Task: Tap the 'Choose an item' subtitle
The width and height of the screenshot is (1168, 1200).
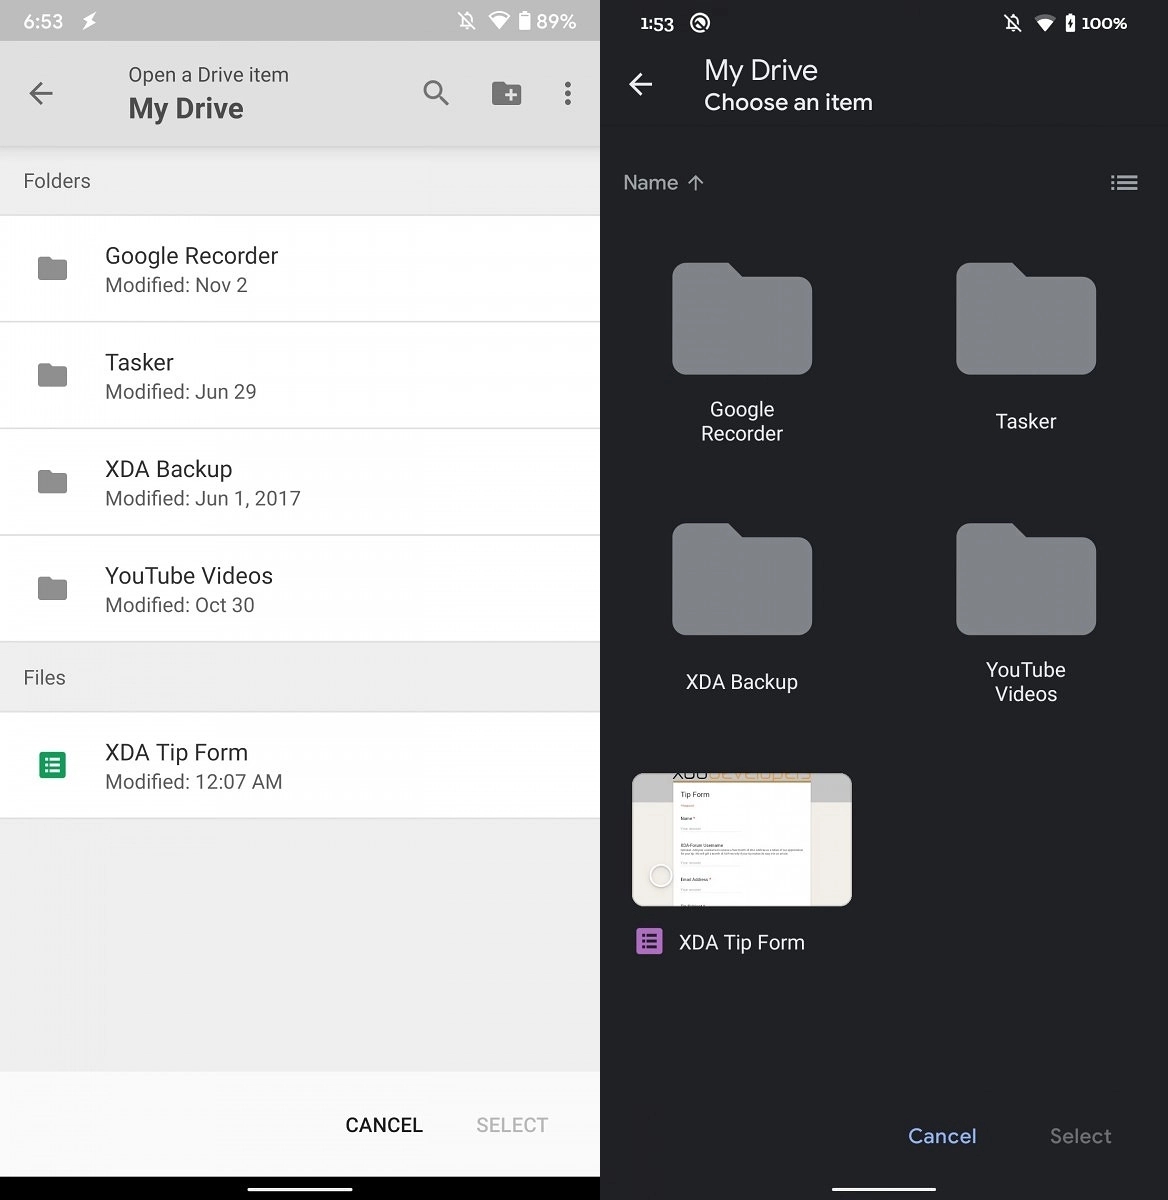Action: 788,102
